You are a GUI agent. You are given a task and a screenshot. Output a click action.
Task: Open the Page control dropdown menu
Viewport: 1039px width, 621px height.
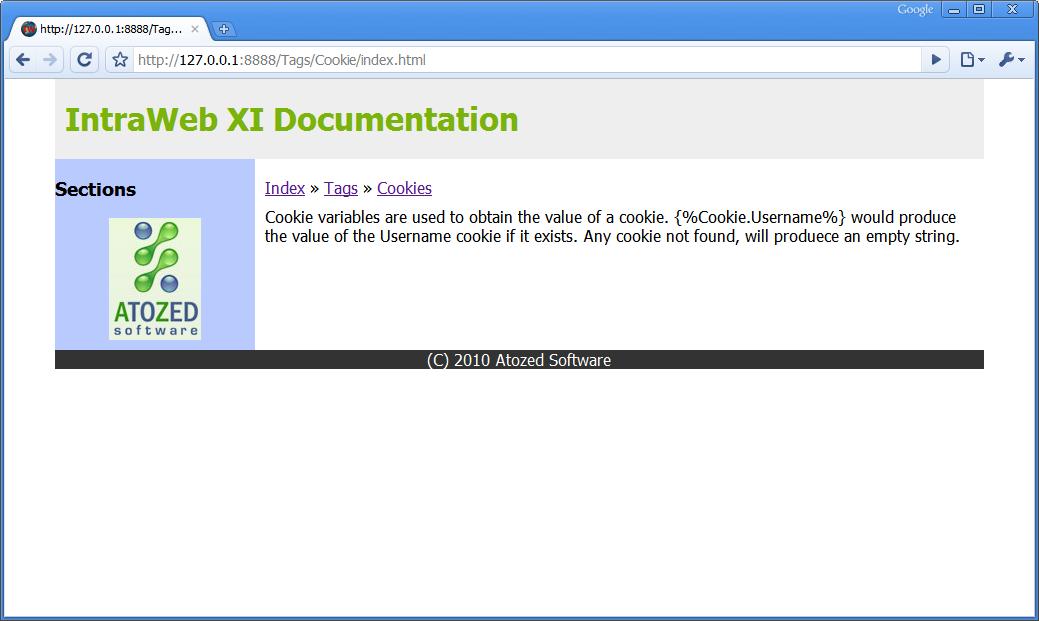pos(971,60)
